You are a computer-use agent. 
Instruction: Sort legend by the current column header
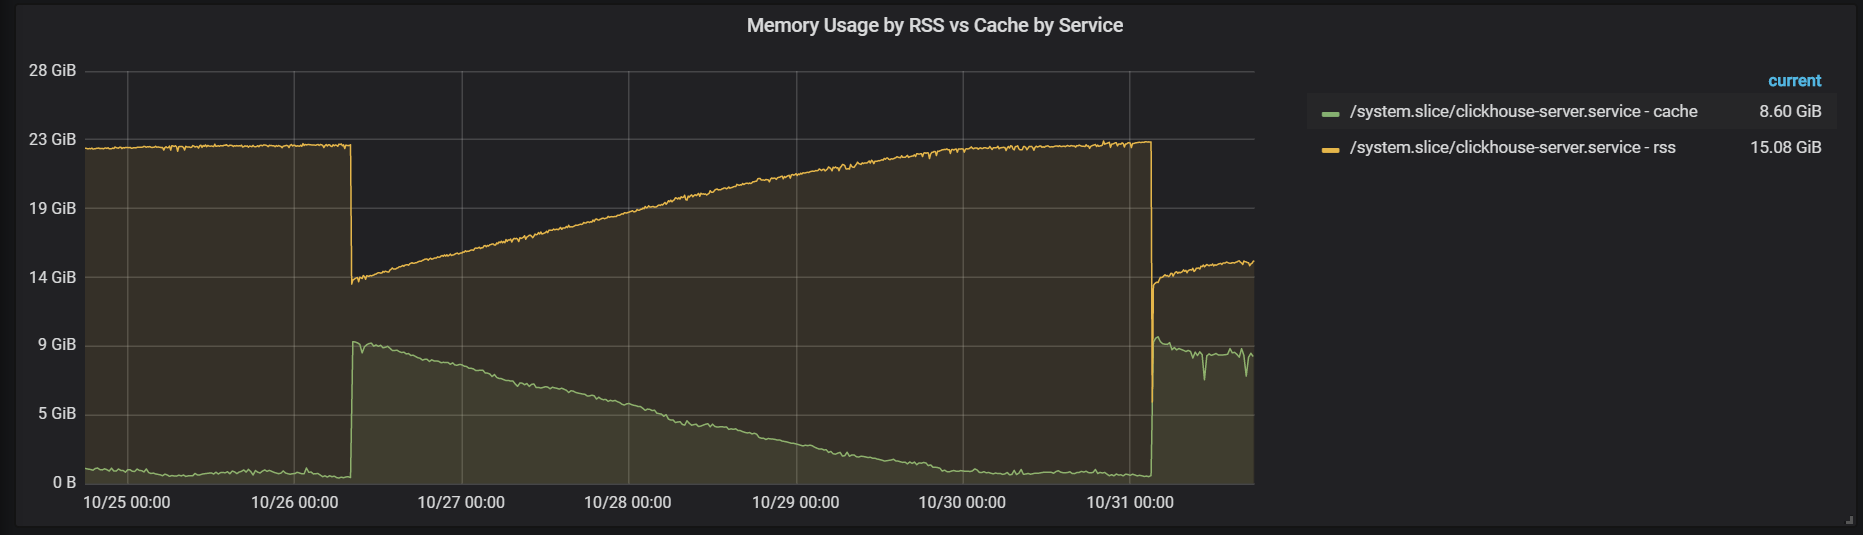tap(1794, 80)
